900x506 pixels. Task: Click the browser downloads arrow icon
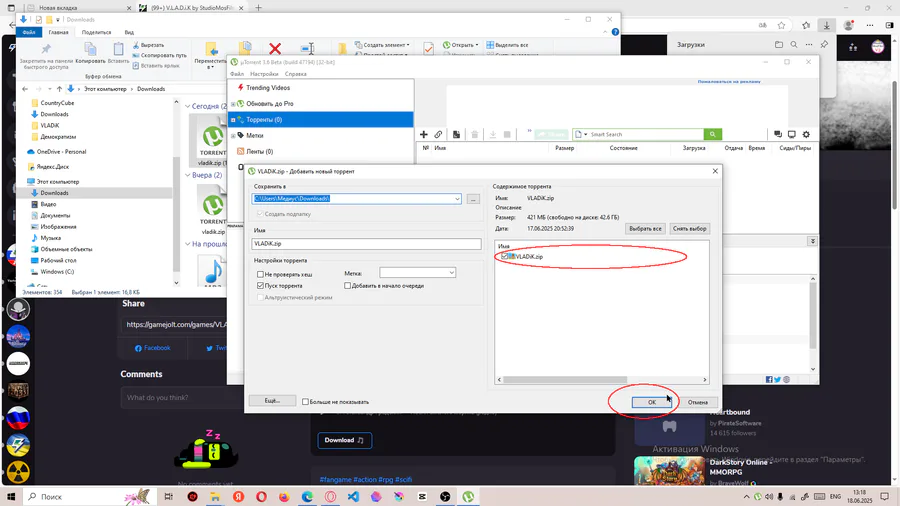(827, 25)
